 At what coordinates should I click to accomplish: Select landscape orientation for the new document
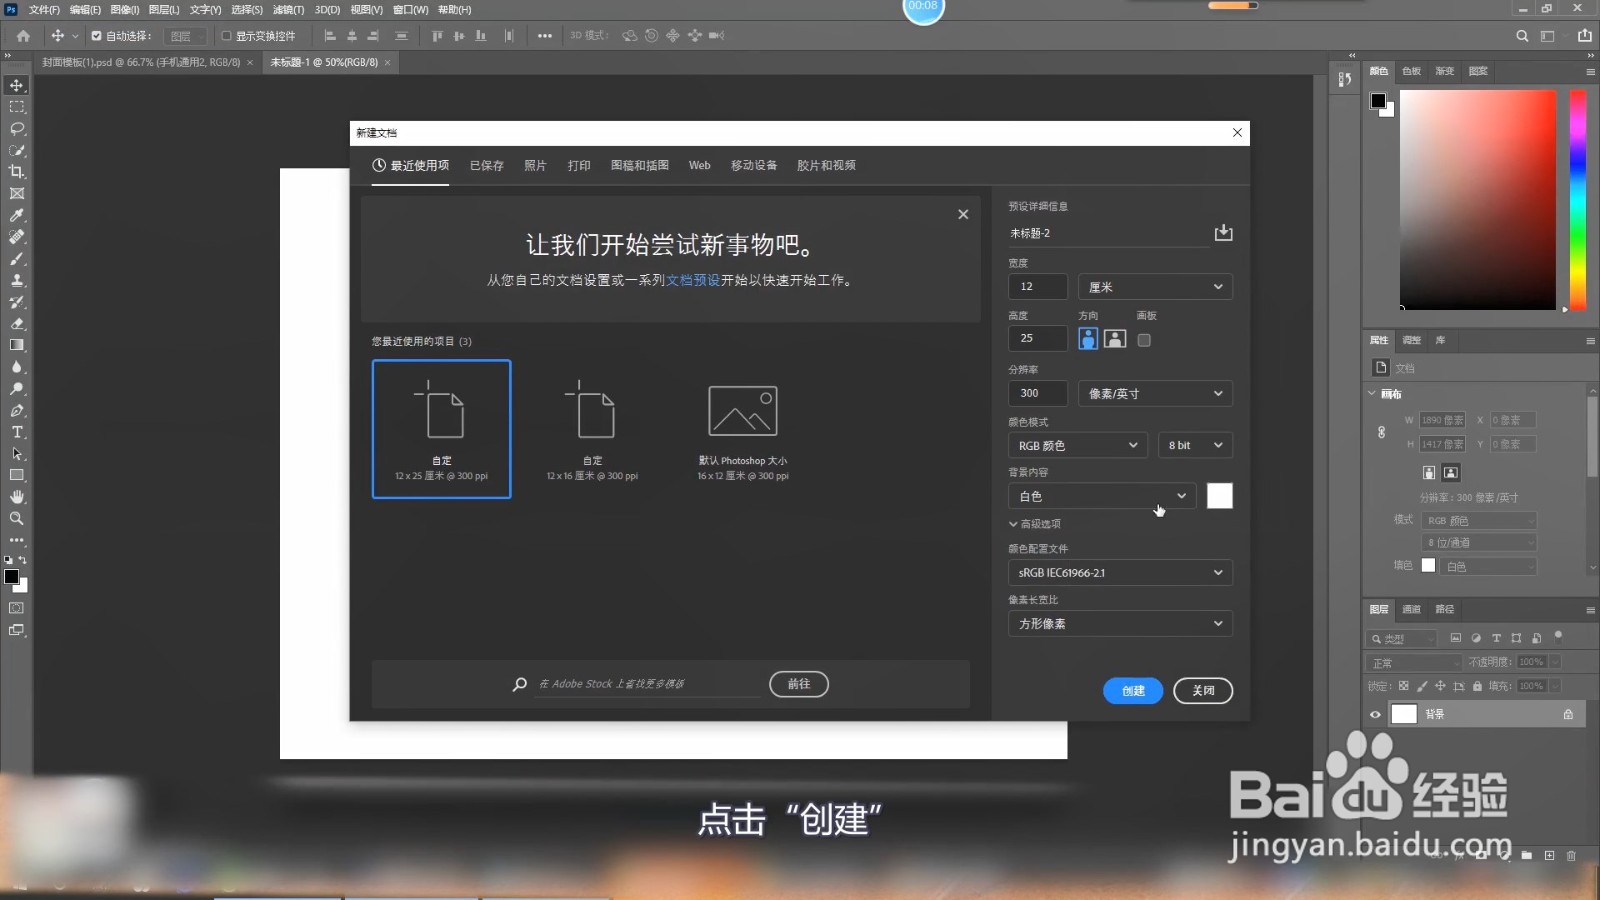[1115, 338]
